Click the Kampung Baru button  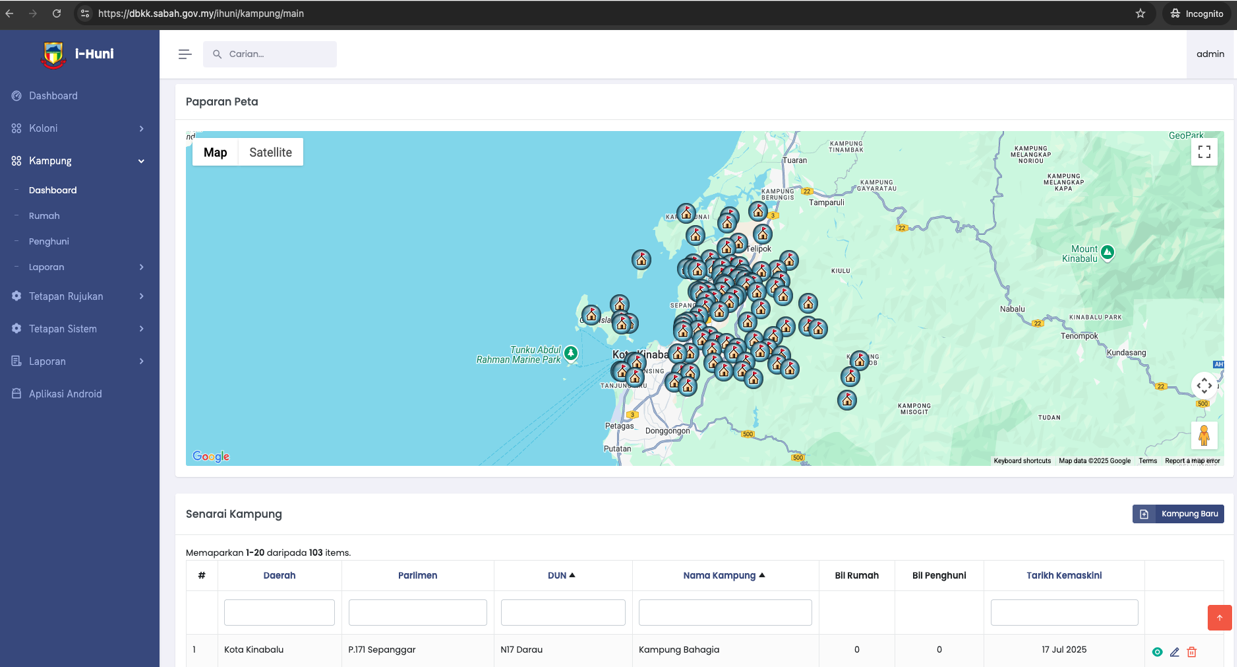click(1178, 514)
